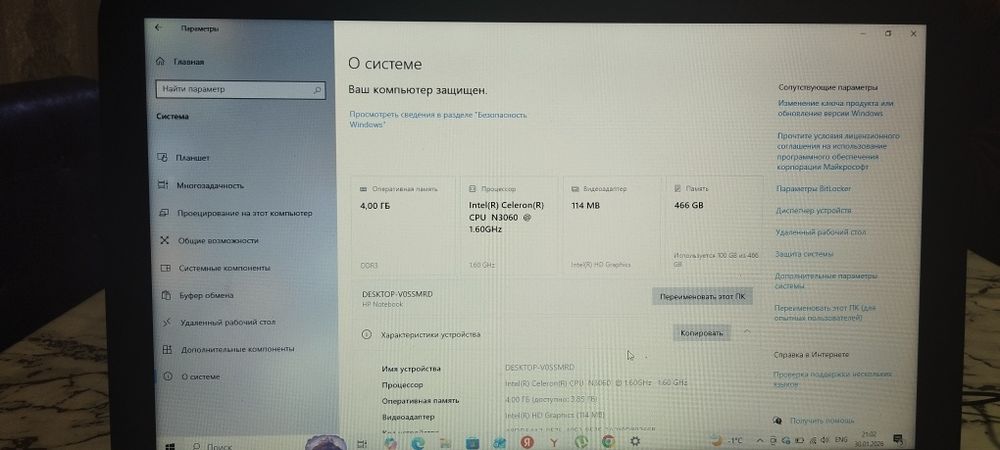Open Защита системы link
The image size is (1000, 450).
tap(804, 254)
